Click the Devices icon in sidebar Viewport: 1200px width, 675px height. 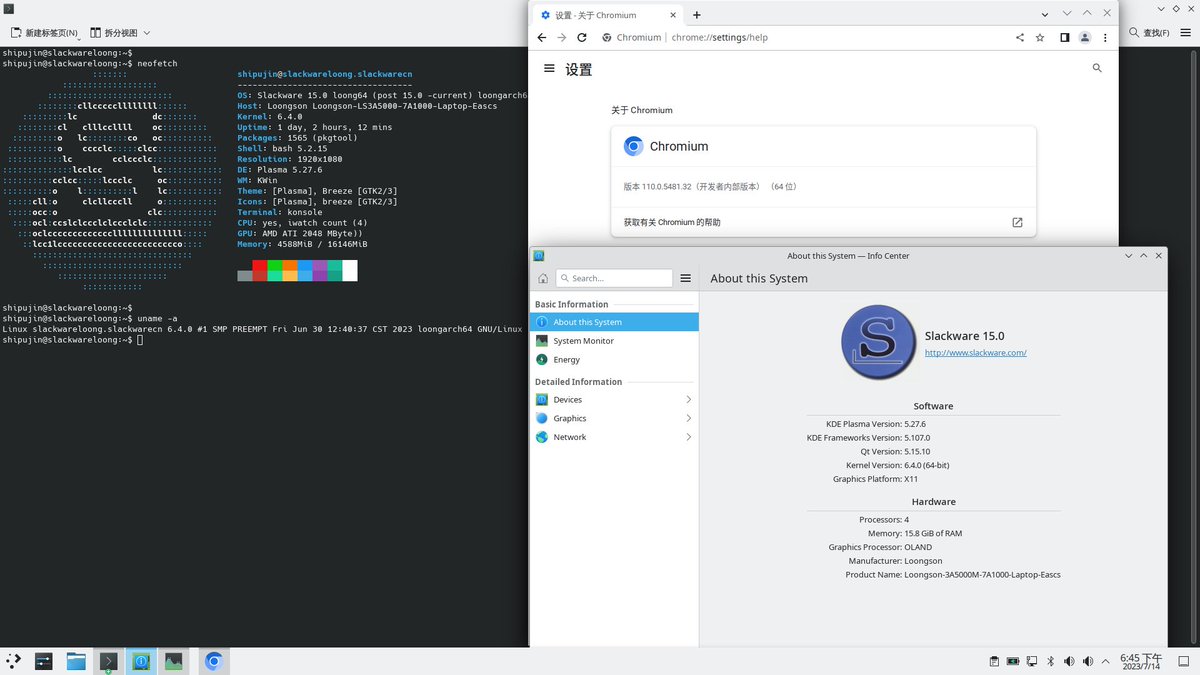[542, 400]
